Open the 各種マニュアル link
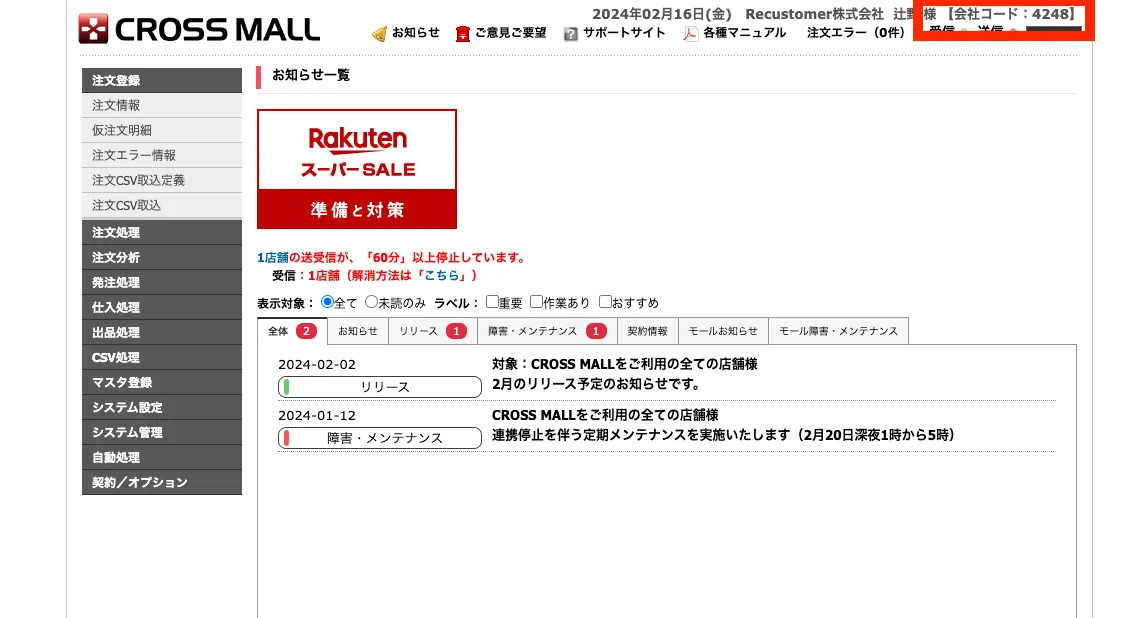 pyautogui.click(x=745, y=32)
